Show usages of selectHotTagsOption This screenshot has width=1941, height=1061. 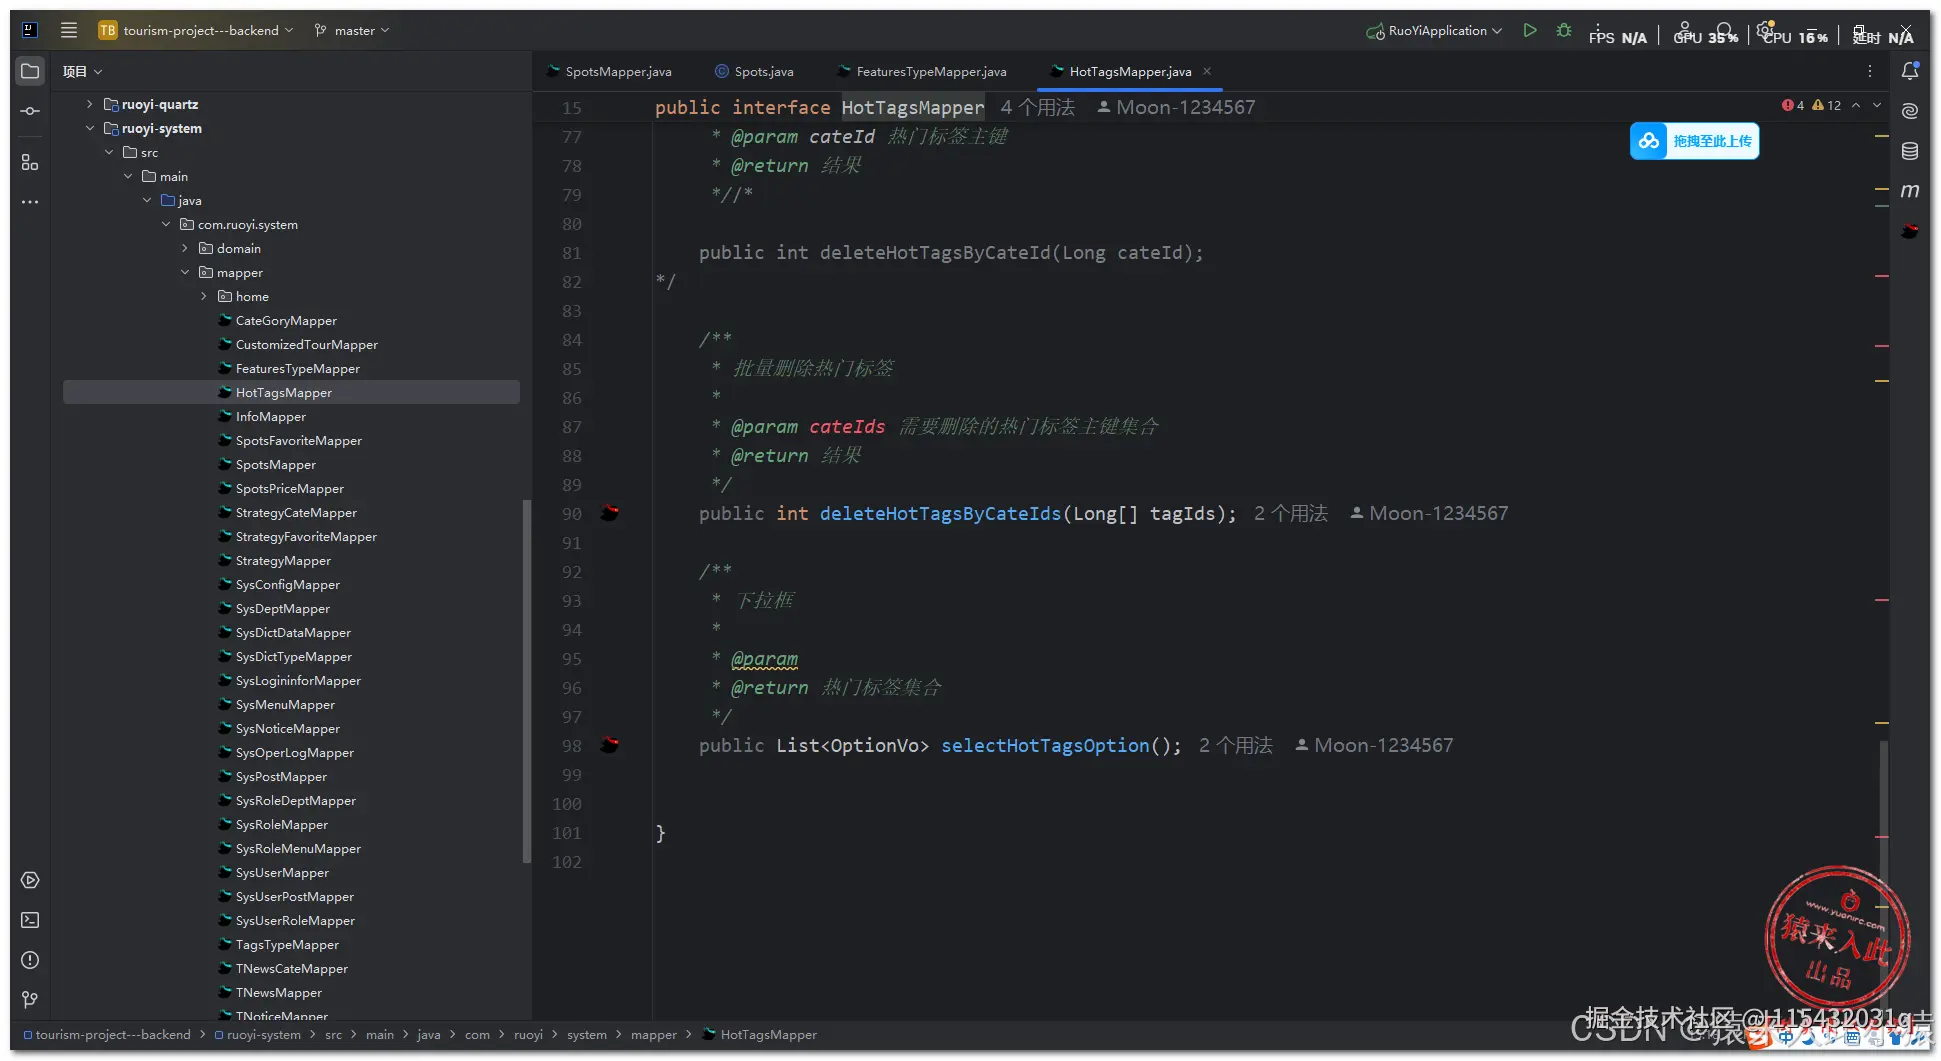[1236, 745]
